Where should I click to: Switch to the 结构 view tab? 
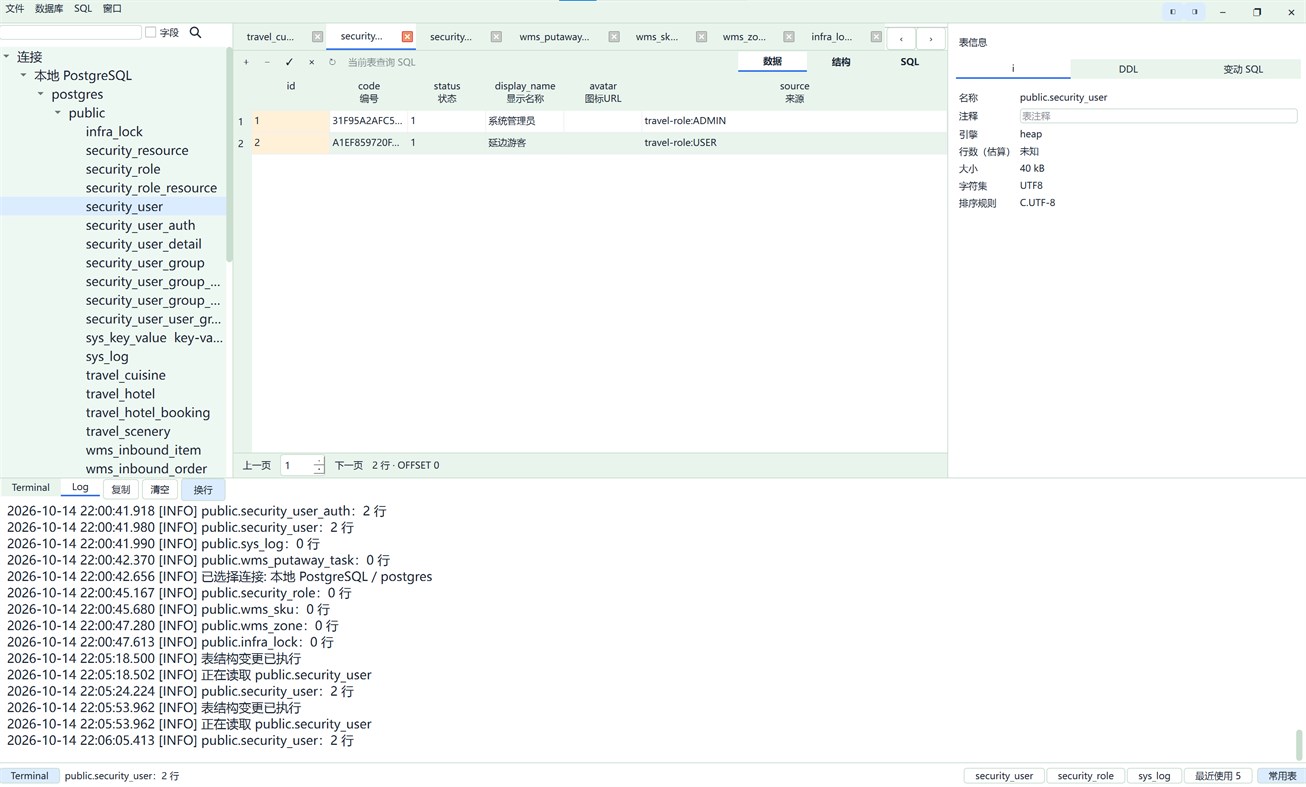click(x=841, y=62)
